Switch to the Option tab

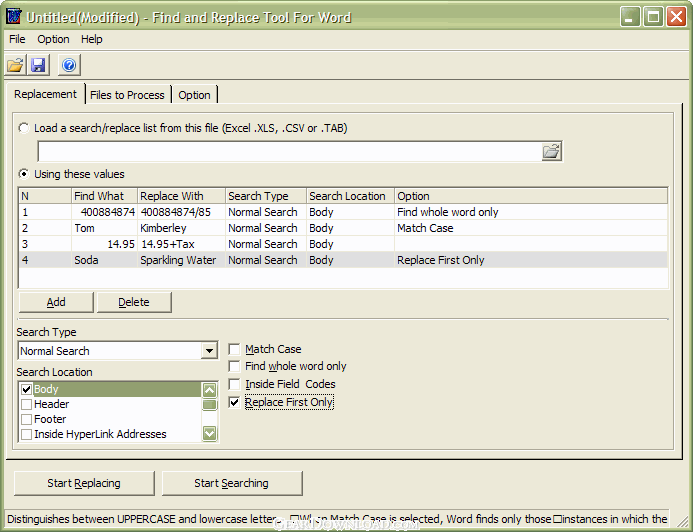(x=194, y=95)
